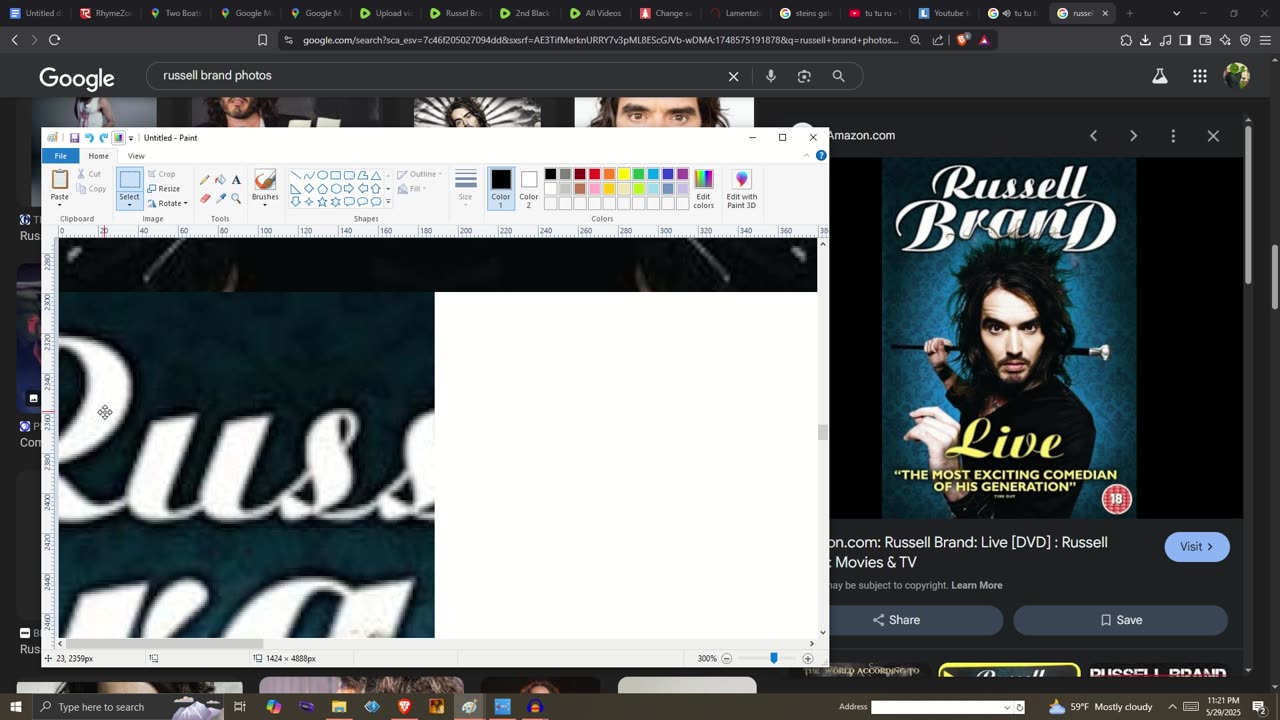Open Google Lens search by image
The image size is (1280, 720).
(804, 76)
